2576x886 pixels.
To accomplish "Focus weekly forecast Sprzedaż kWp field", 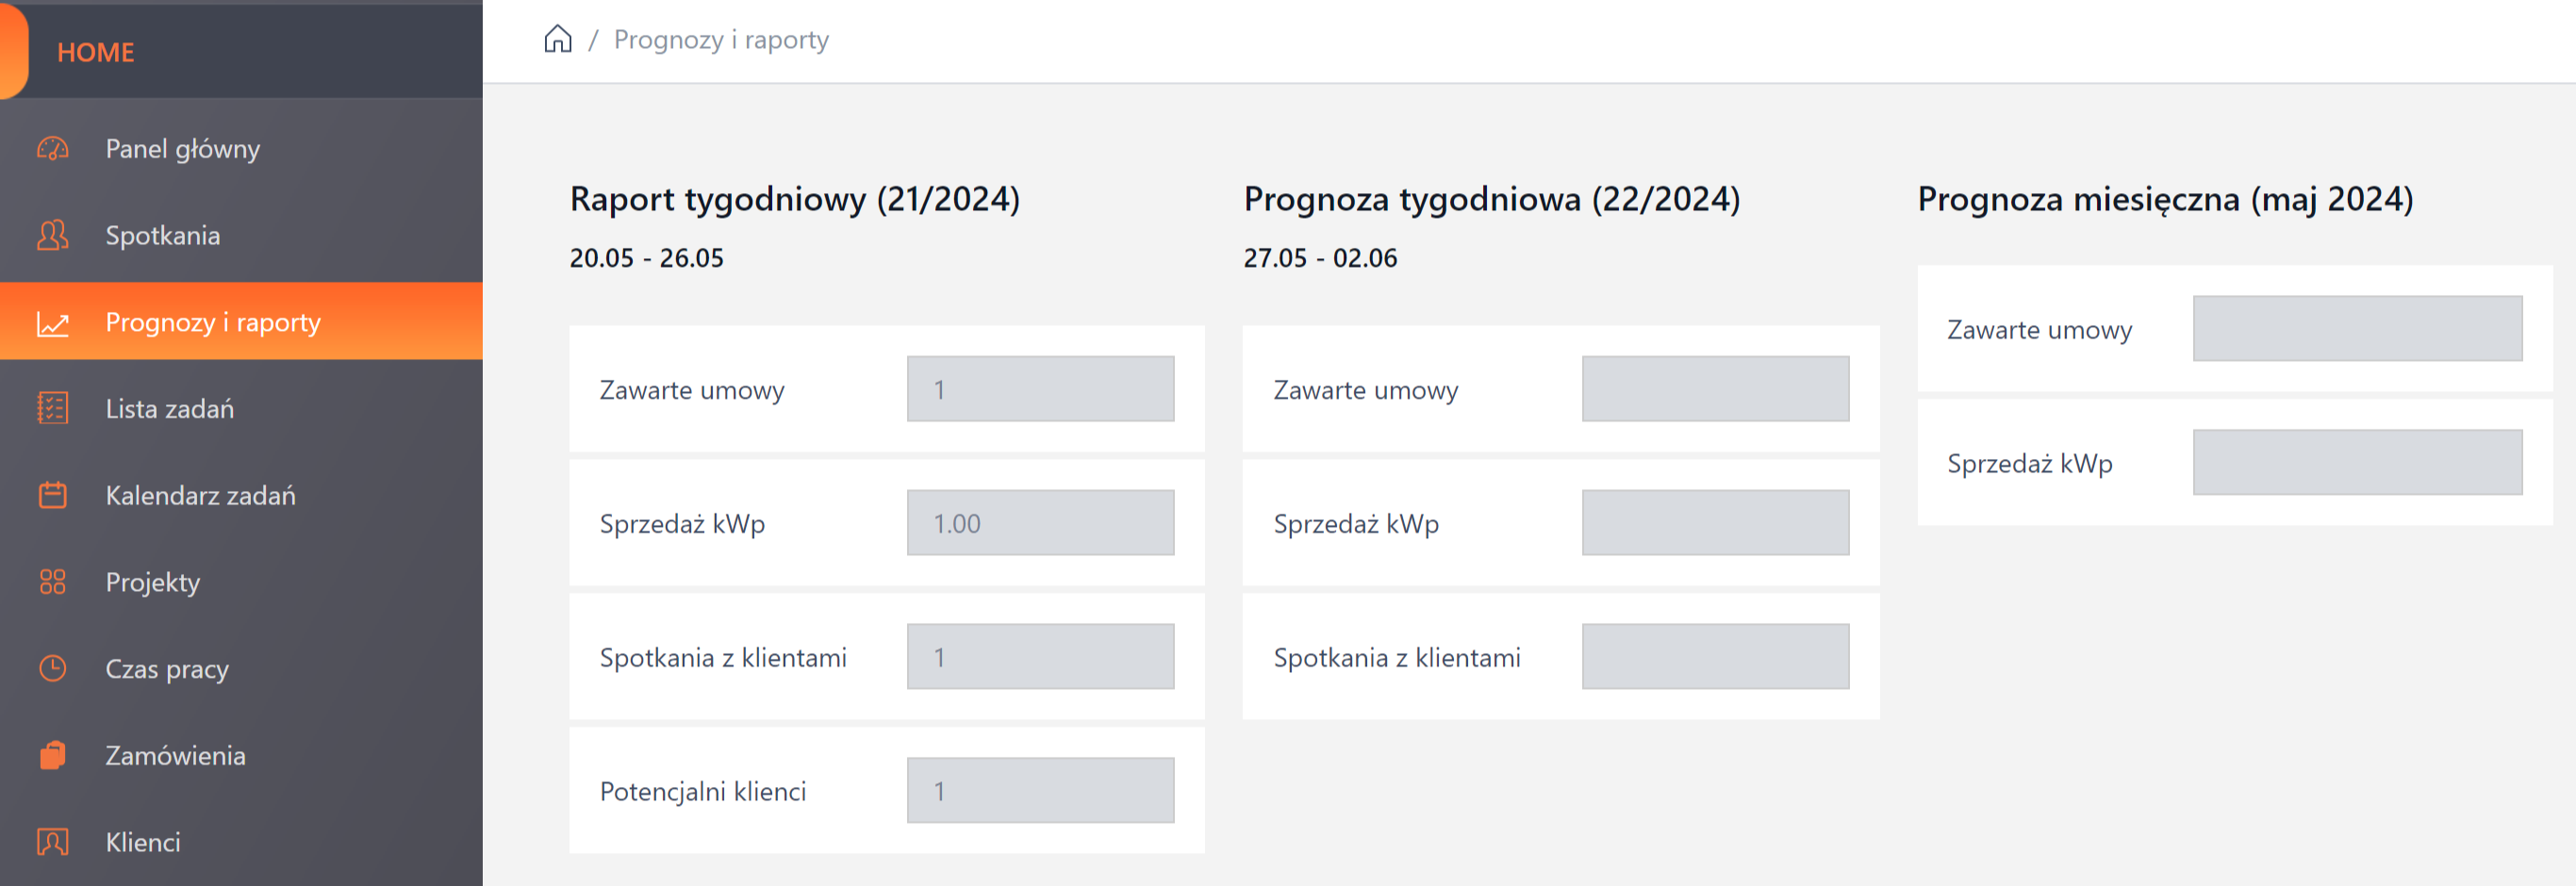I will coord(1715,523).
